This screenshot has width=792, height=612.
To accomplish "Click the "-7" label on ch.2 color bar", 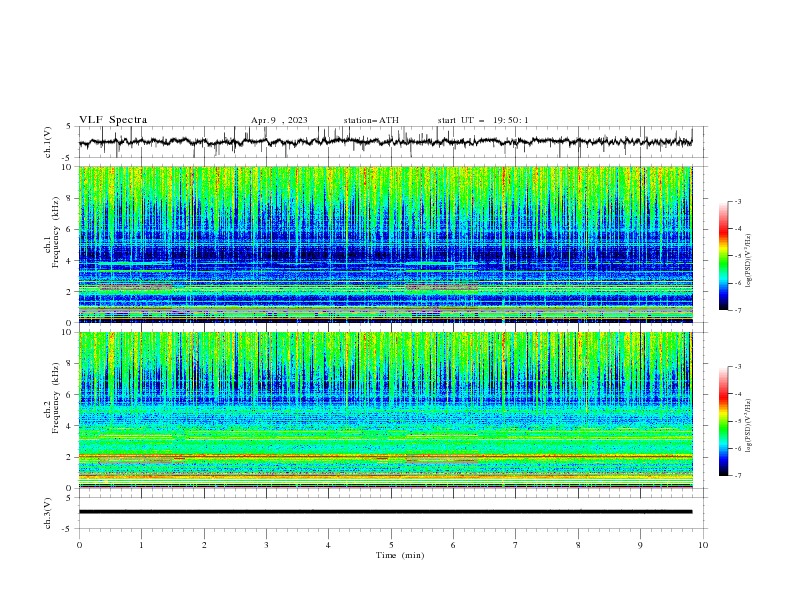I will (x=738, y=476).
